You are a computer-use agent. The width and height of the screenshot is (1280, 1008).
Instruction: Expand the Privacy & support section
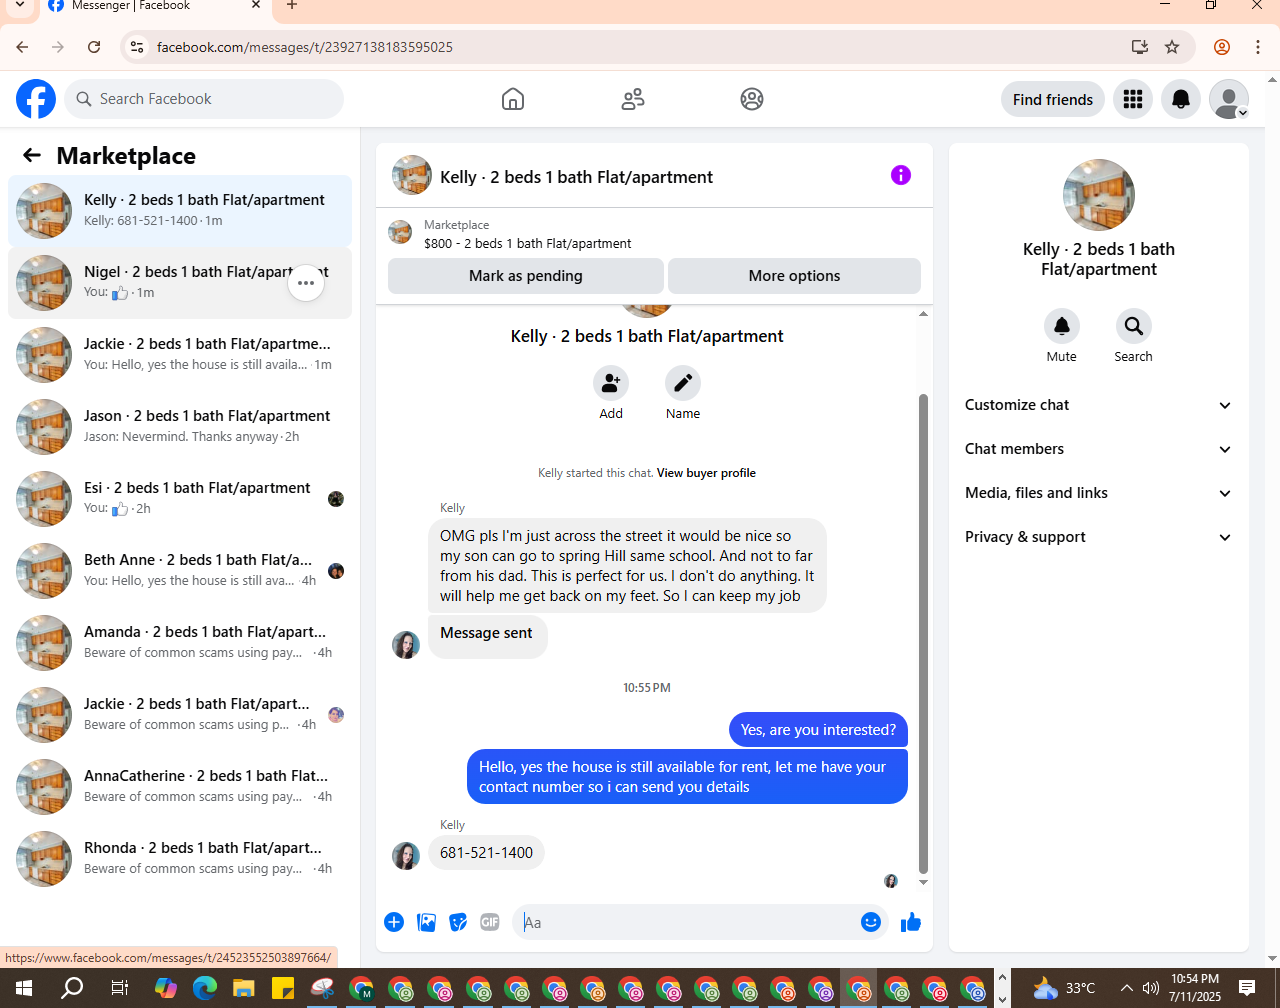click(x=1098, y=537)
